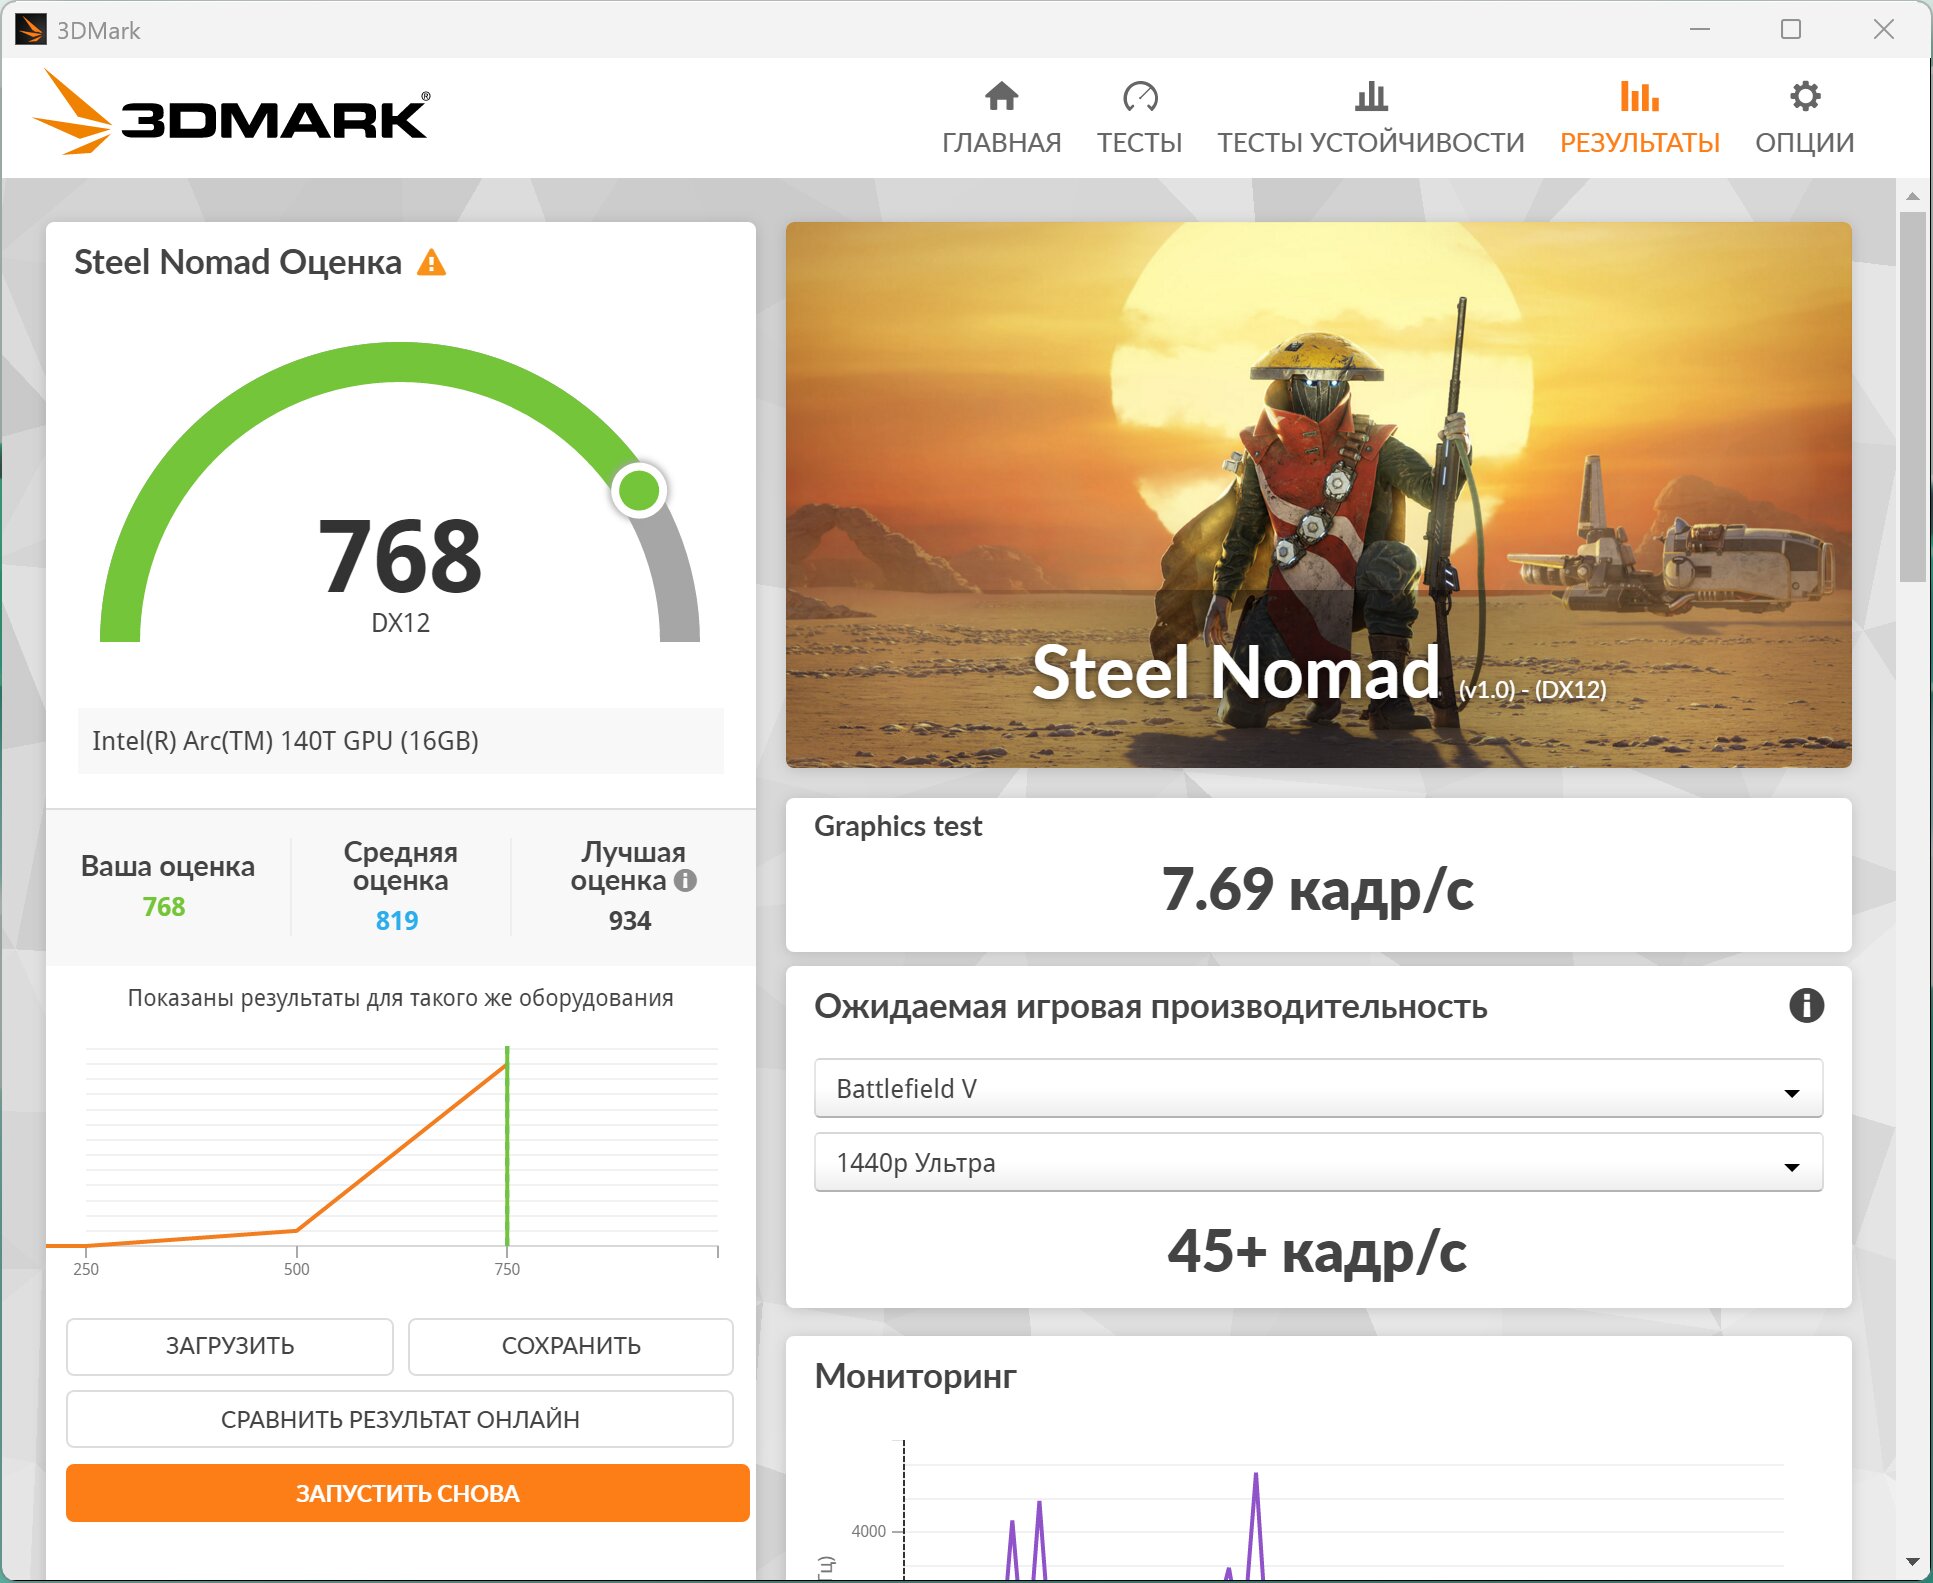Viewport: 1933px width, 1583px height.
Task: Open the gear icon for ОПЦИИ
Action: pyautogui.click(x=1805, y=97)
